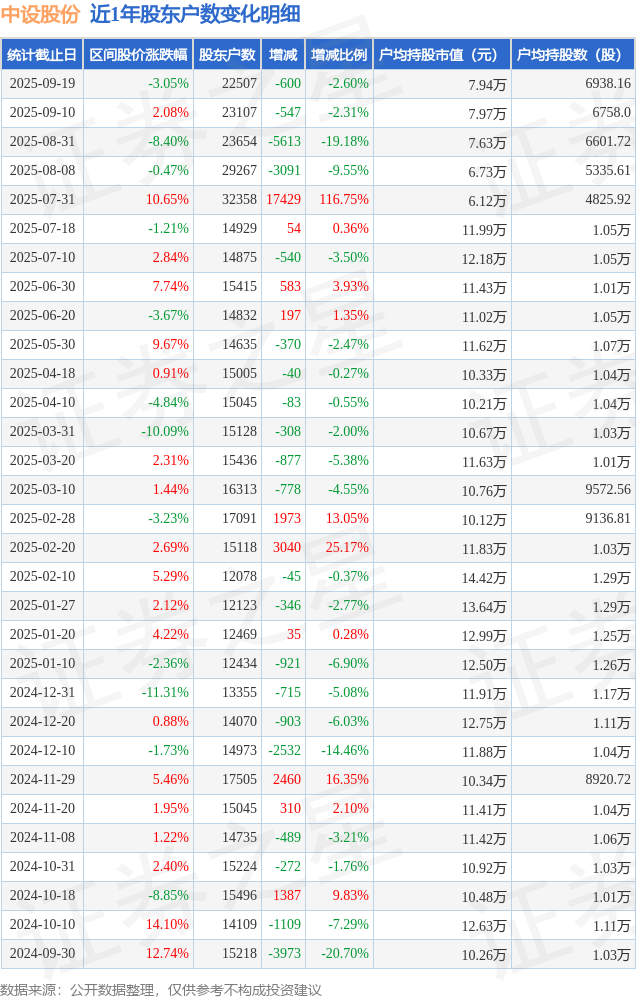
Task: Click the 区间股价涨跌幅 column header
Action: coord(138,55)
